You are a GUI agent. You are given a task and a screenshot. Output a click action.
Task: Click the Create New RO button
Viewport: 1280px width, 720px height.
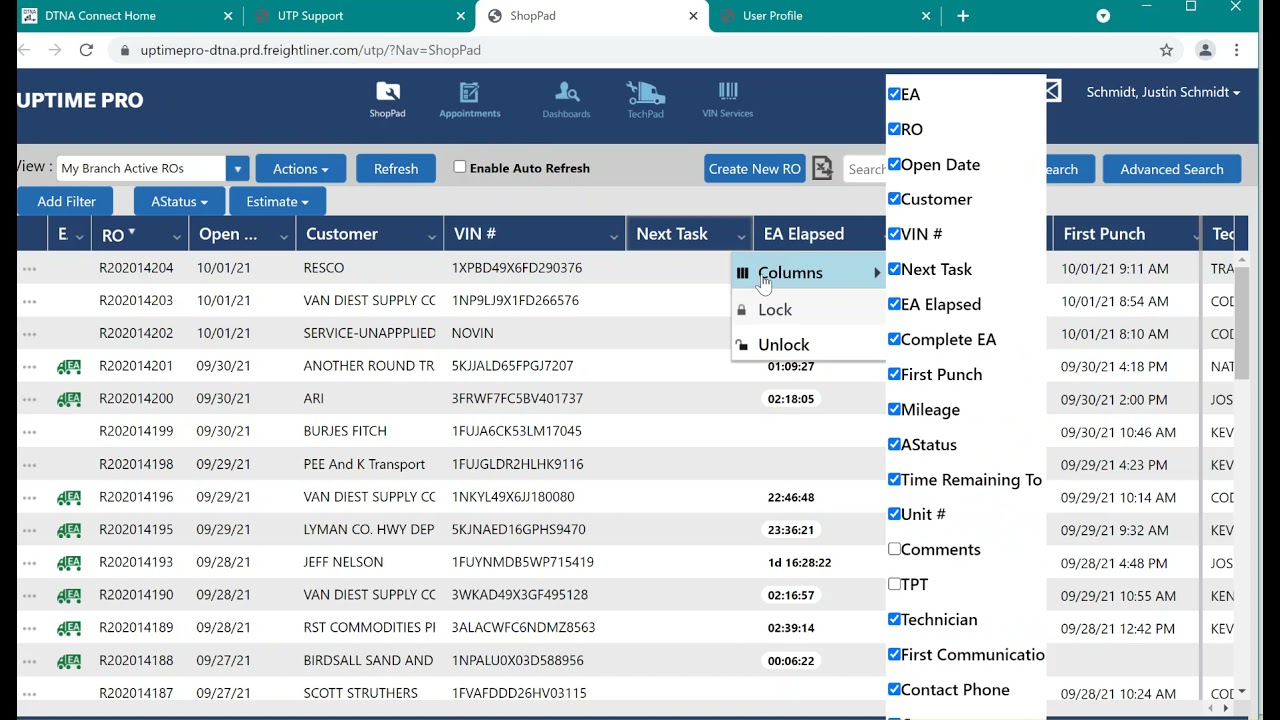(x=754, y=169)
